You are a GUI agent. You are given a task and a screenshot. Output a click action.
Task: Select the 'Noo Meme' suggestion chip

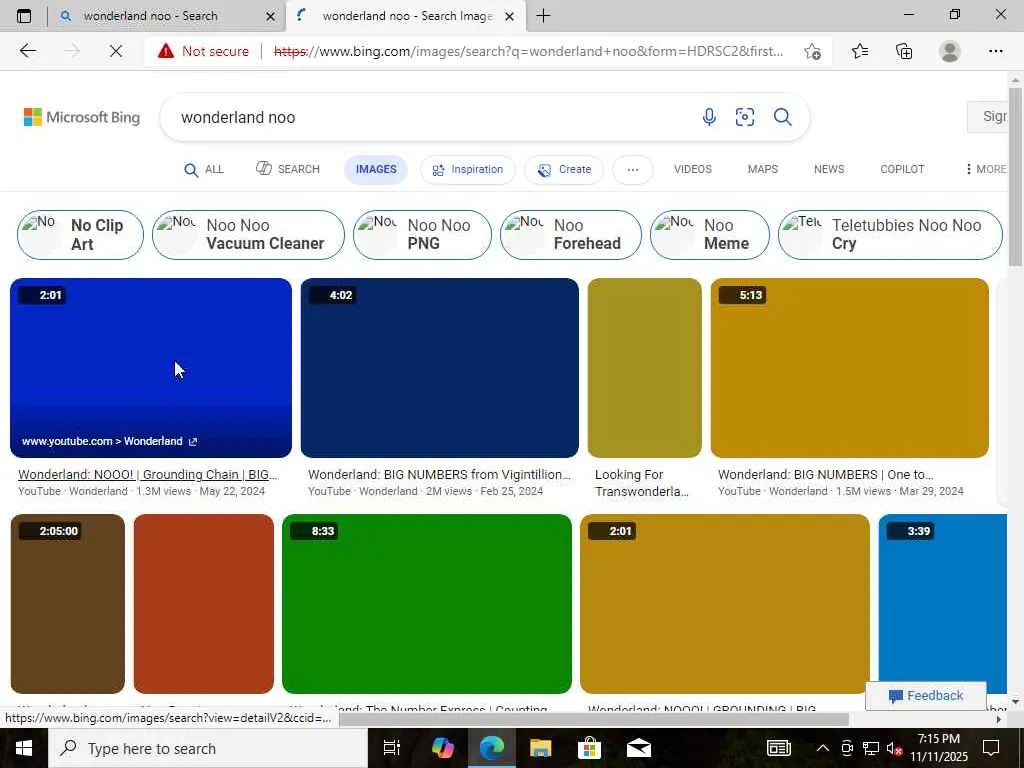point(710,234)
